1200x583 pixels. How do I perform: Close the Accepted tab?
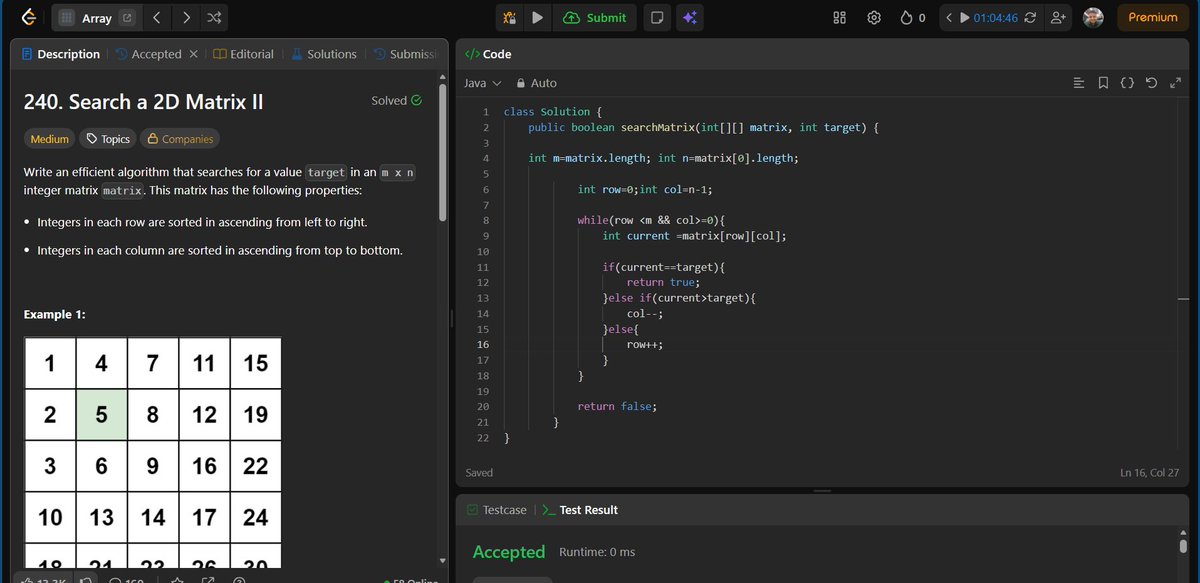pyautogui.click(x=193, y=54)
